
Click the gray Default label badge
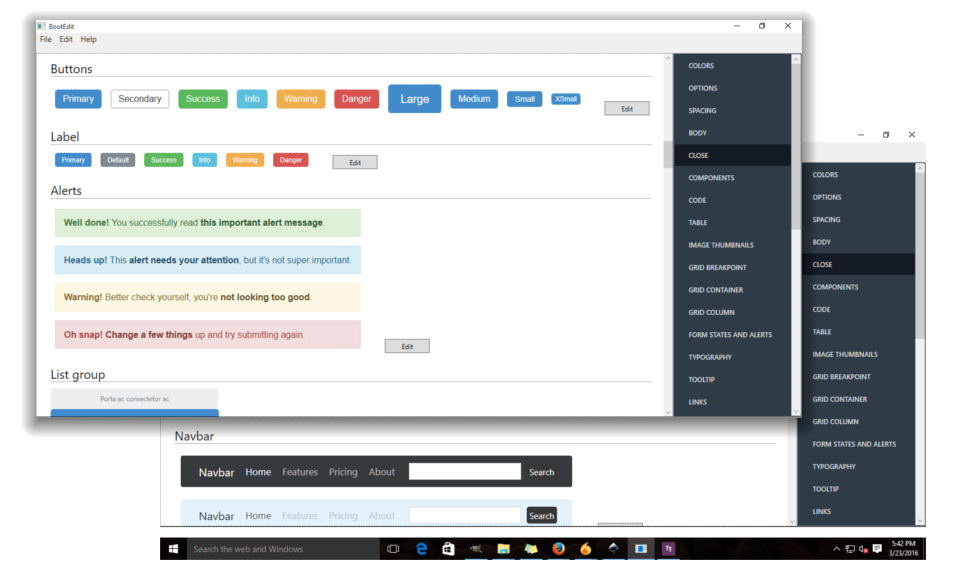[x=118, y=160]
